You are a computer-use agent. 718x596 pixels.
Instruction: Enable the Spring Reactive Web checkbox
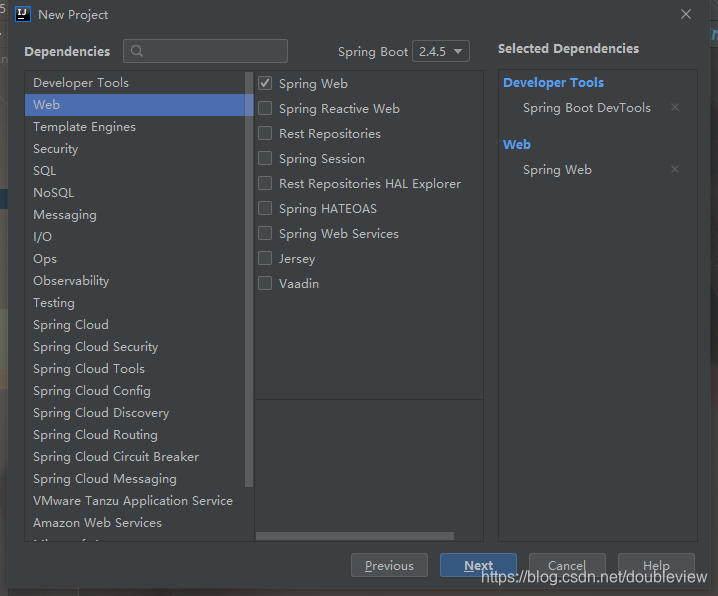(265, 108)
